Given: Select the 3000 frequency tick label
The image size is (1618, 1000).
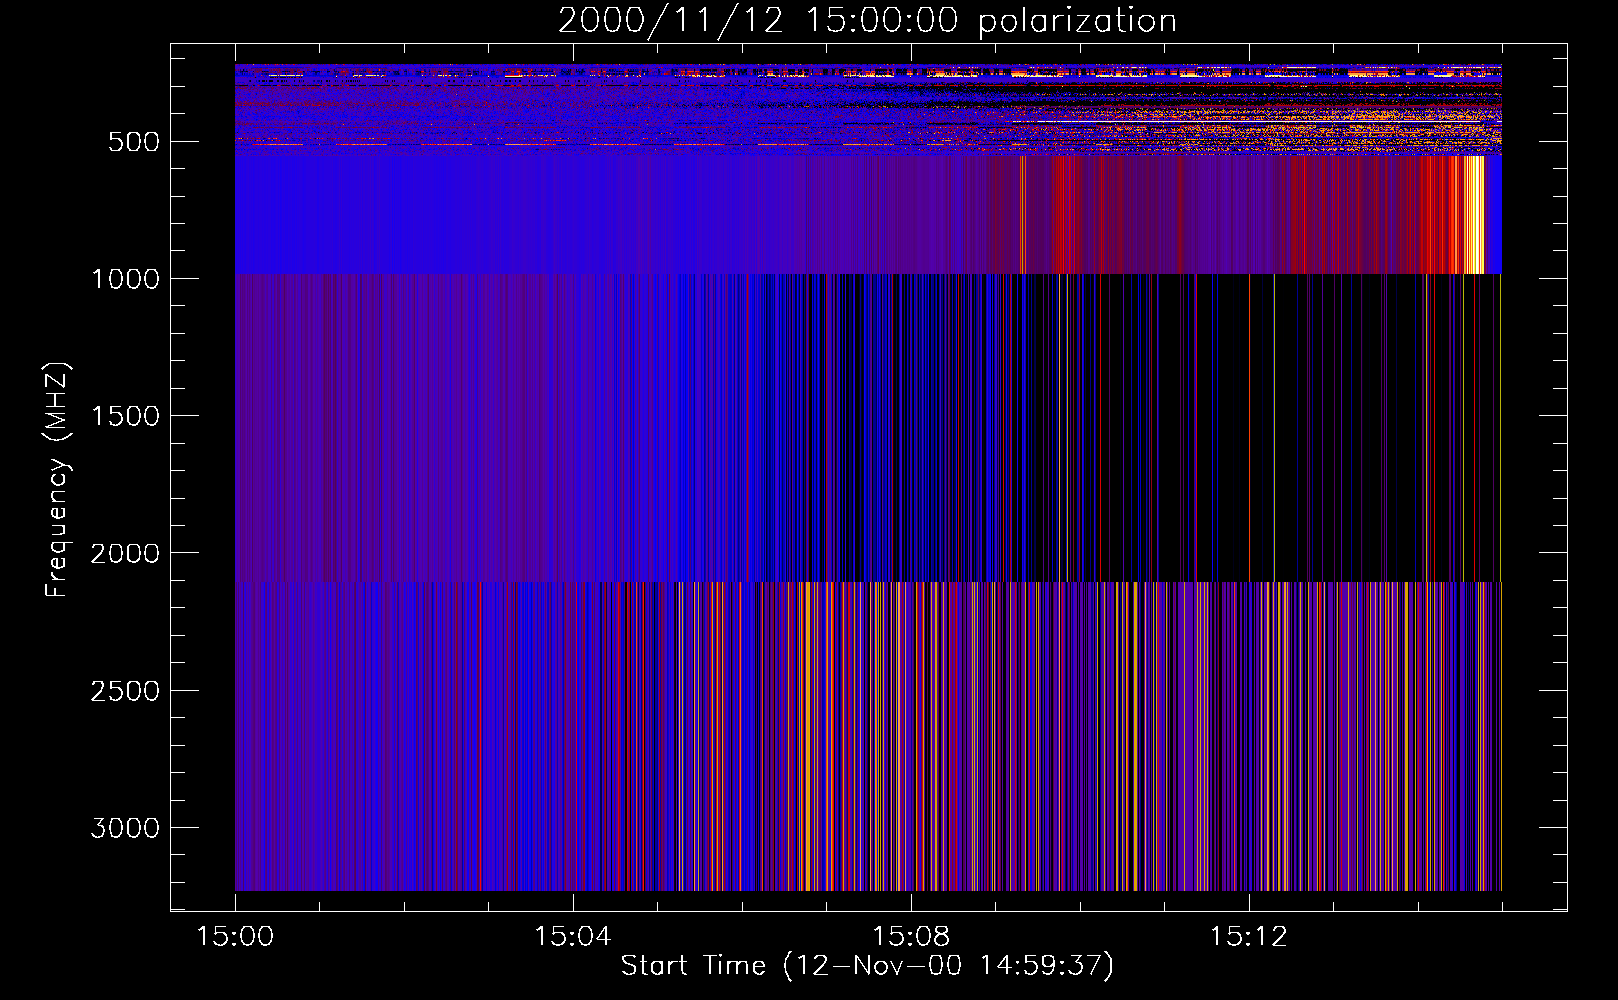Looking at the screenshot, I should click(125, 828).
